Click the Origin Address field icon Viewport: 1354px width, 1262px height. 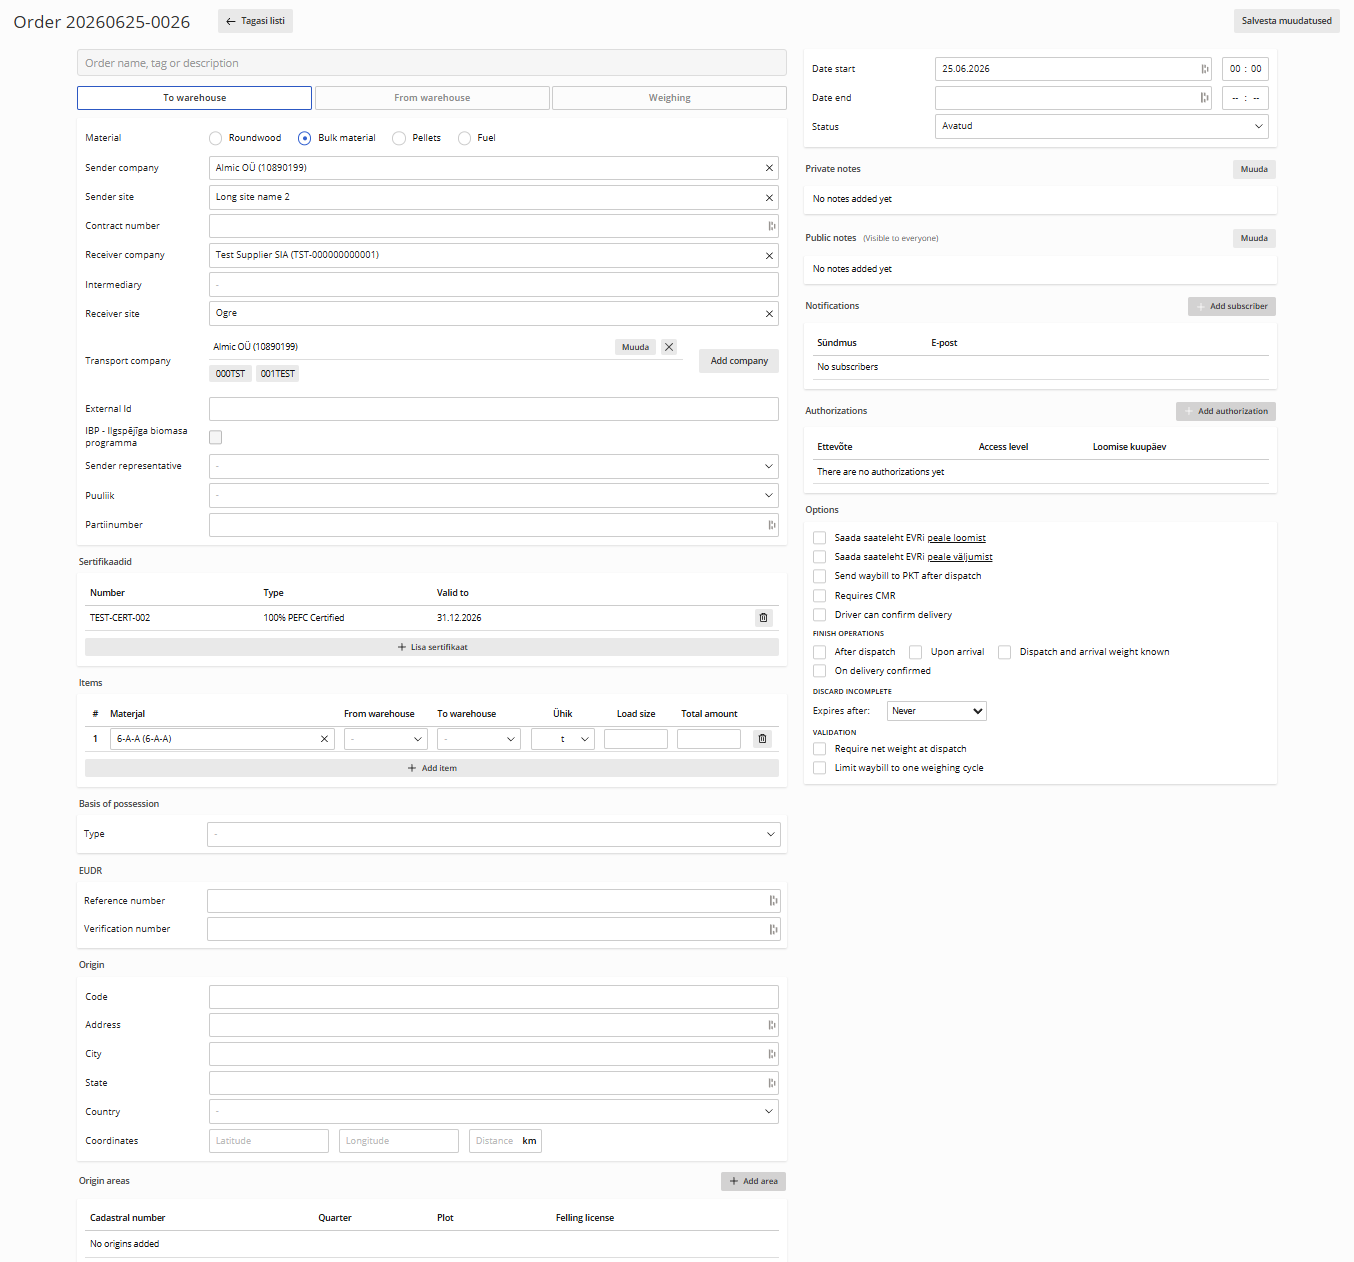pyautogui.click(x=771, y=1025)
